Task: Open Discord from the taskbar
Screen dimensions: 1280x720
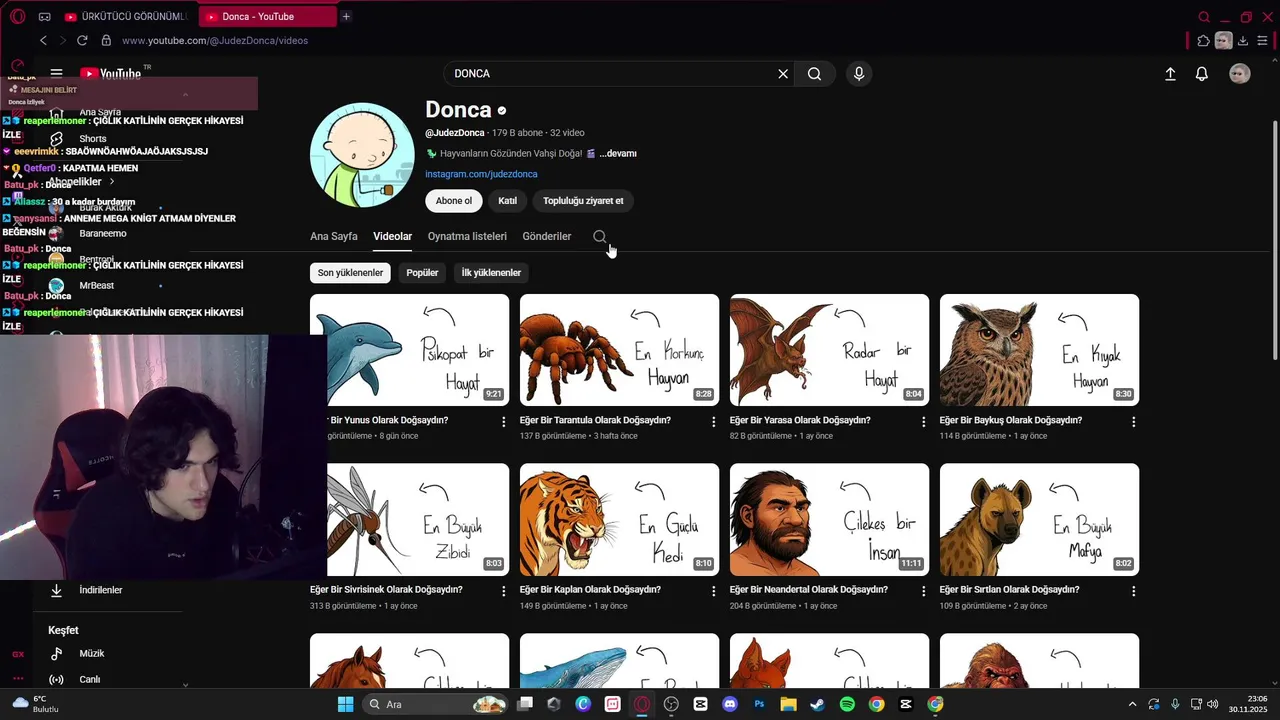Action: coord(730,704)
